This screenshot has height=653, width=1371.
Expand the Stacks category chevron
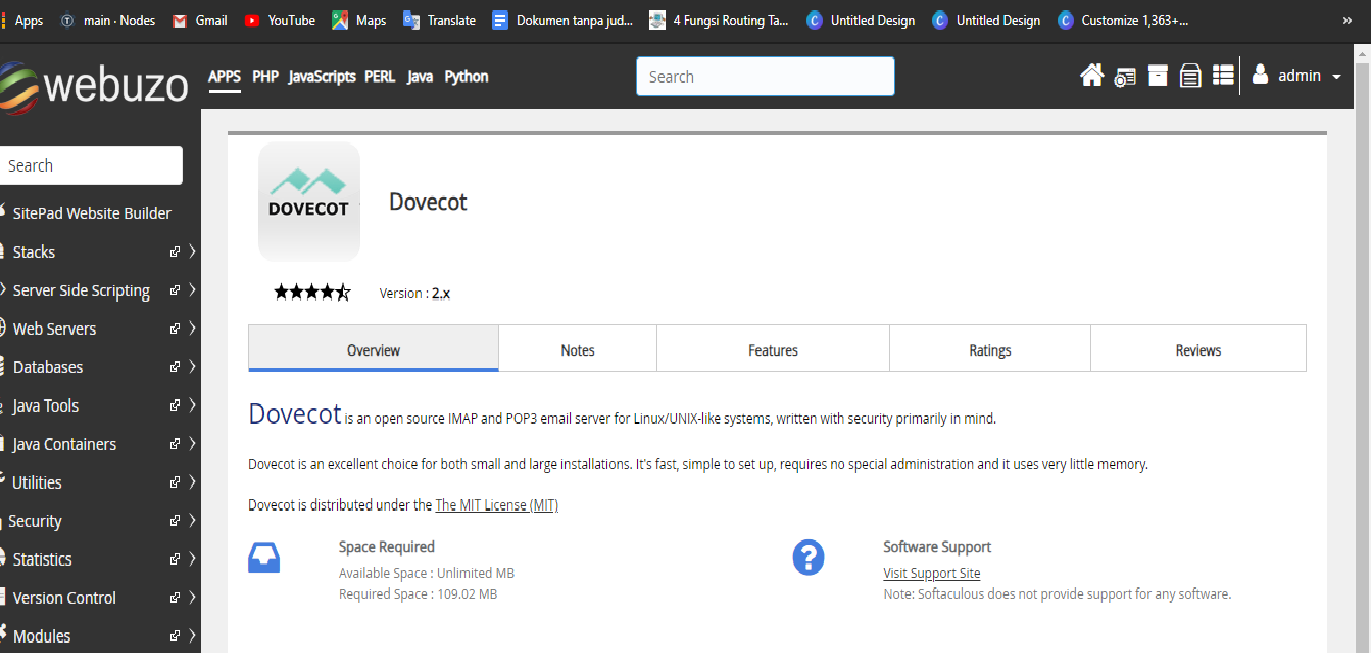(192, 252)
